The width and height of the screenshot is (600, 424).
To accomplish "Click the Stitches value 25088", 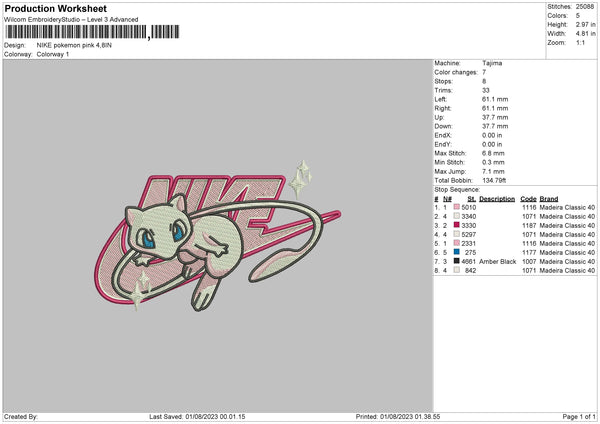I will pos(585,7).
